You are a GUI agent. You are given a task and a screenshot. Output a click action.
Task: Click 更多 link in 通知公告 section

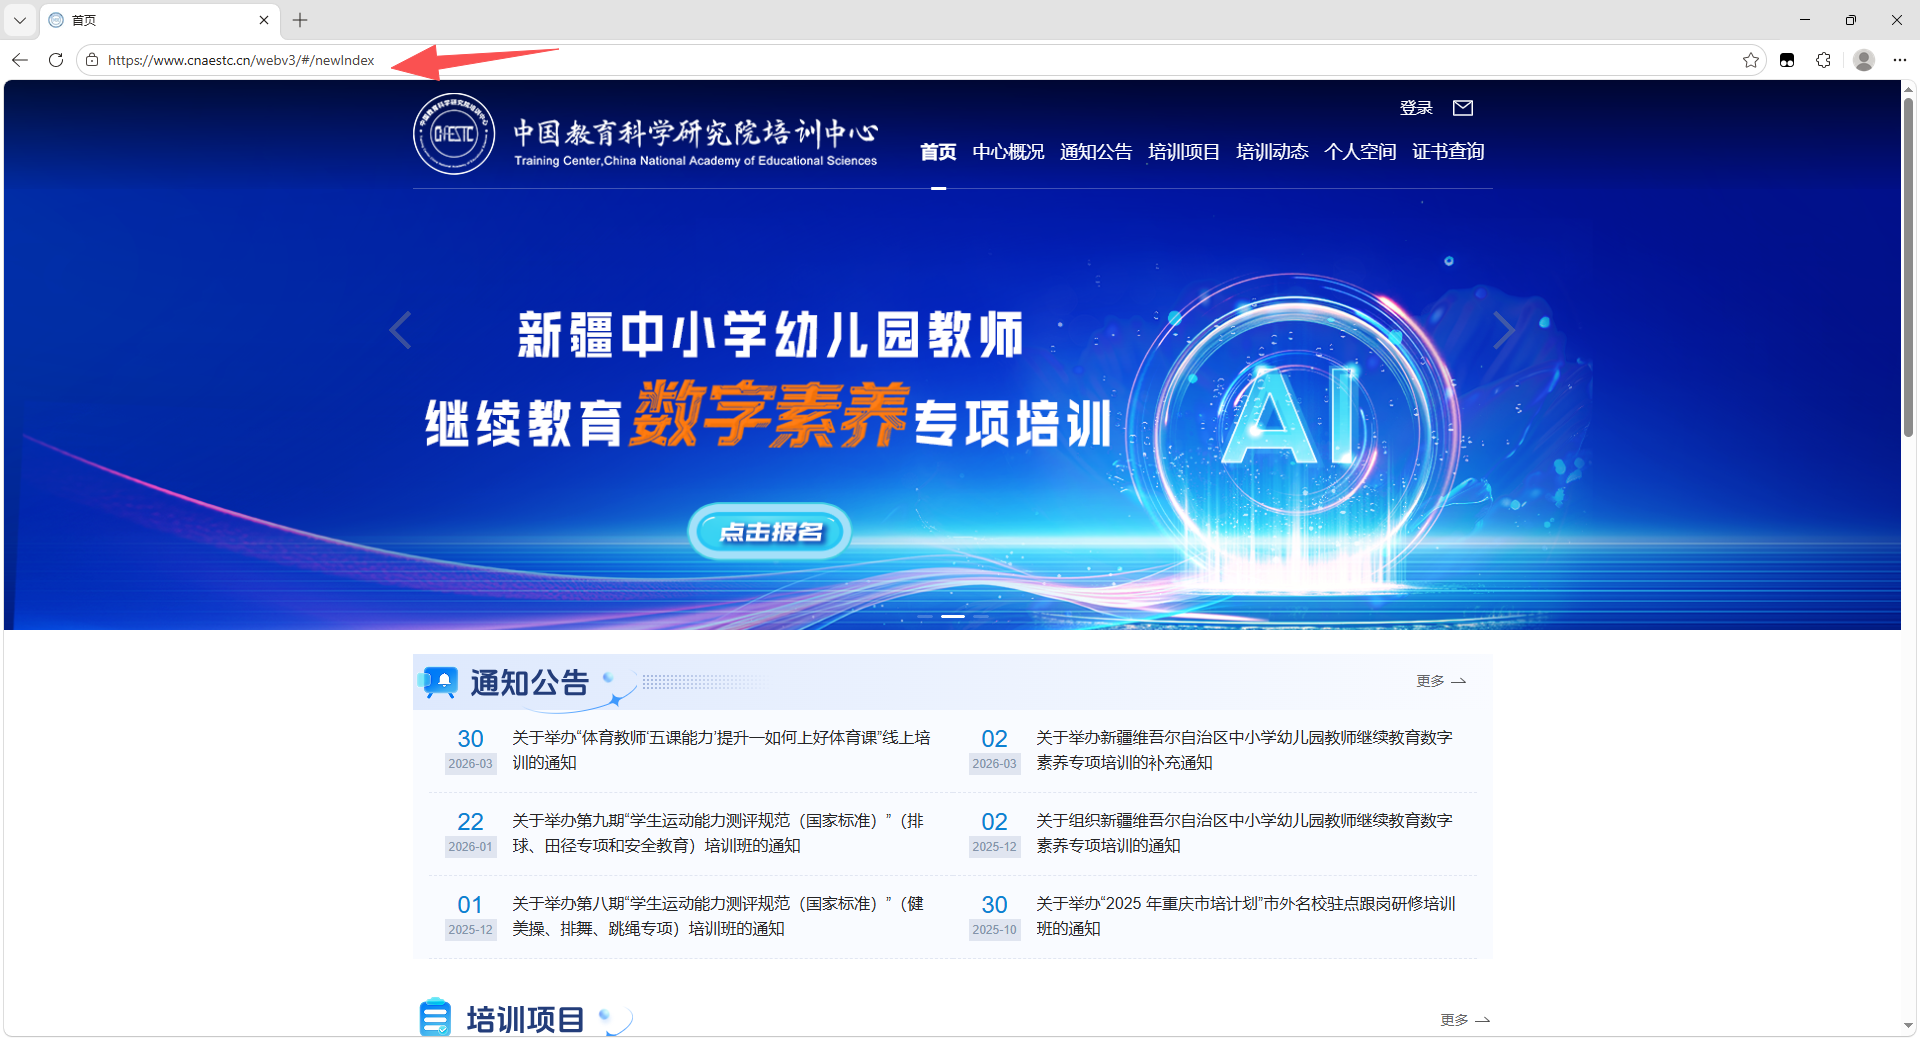tap(1440, 681)
